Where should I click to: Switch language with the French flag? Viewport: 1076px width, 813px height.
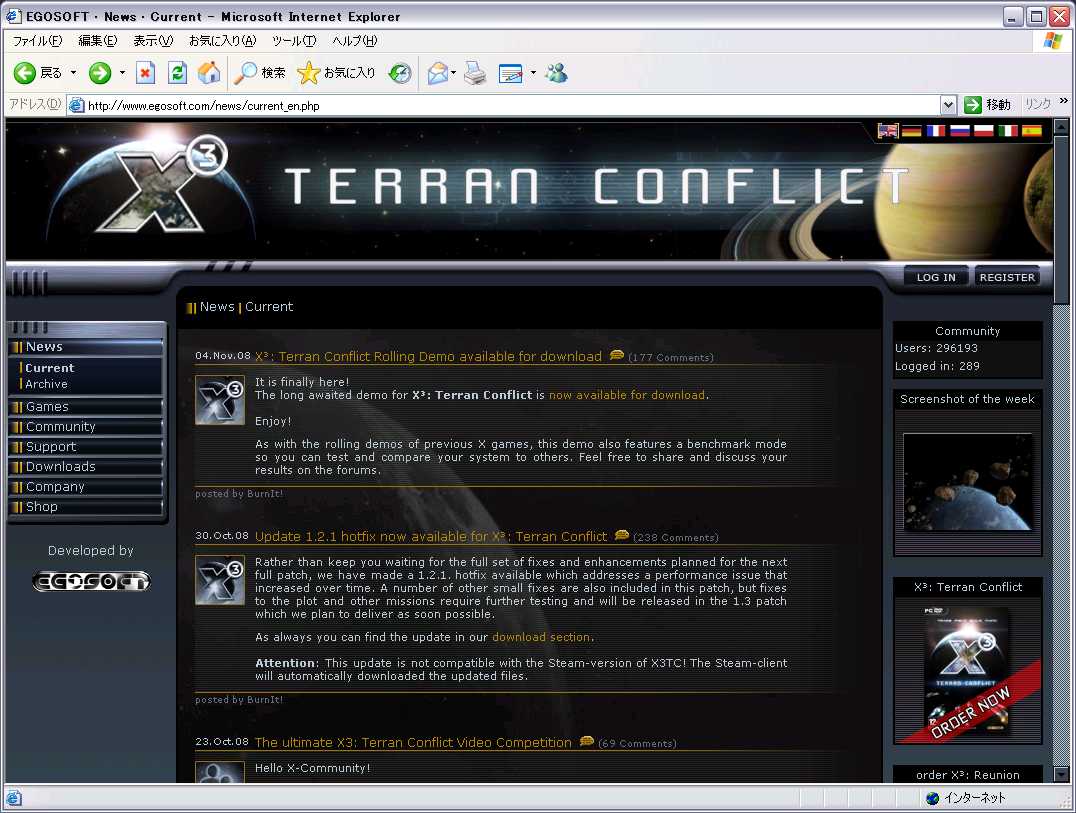coord(935,130)
